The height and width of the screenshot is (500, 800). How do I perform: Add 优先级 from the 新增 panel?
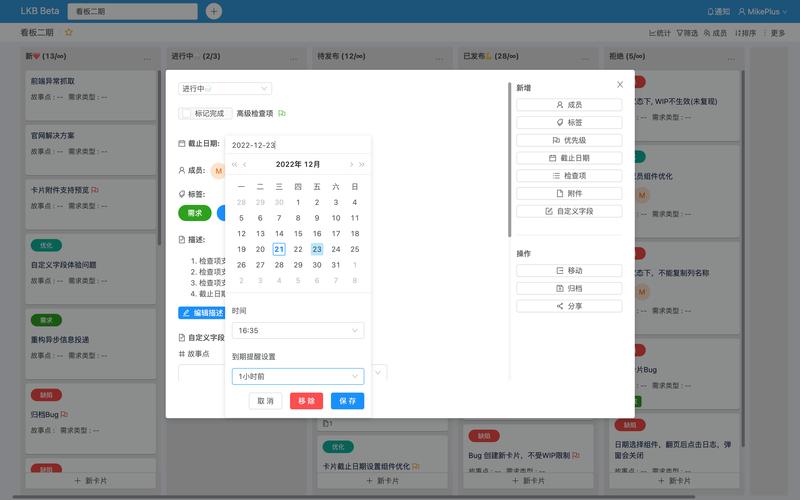tap(569, 140)
